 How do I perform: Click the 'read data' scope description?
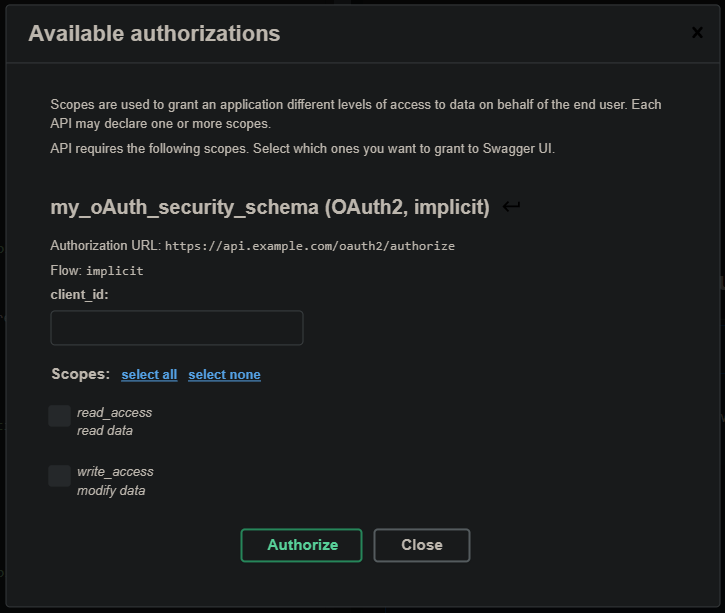tap(104, 431)
